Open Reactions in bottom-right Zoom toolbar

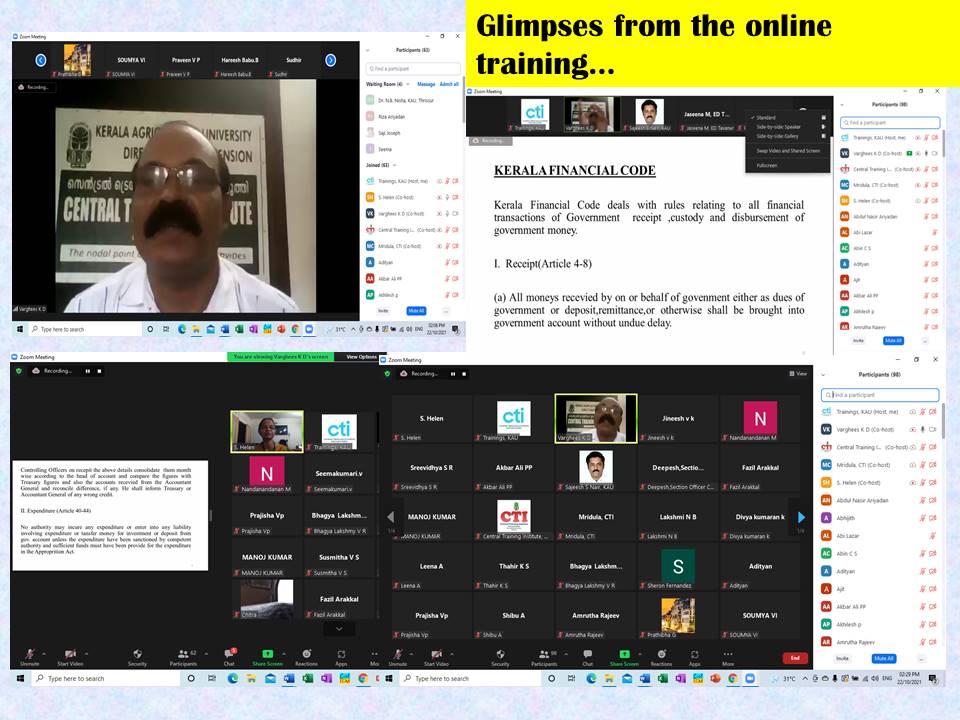pos(661,657)
